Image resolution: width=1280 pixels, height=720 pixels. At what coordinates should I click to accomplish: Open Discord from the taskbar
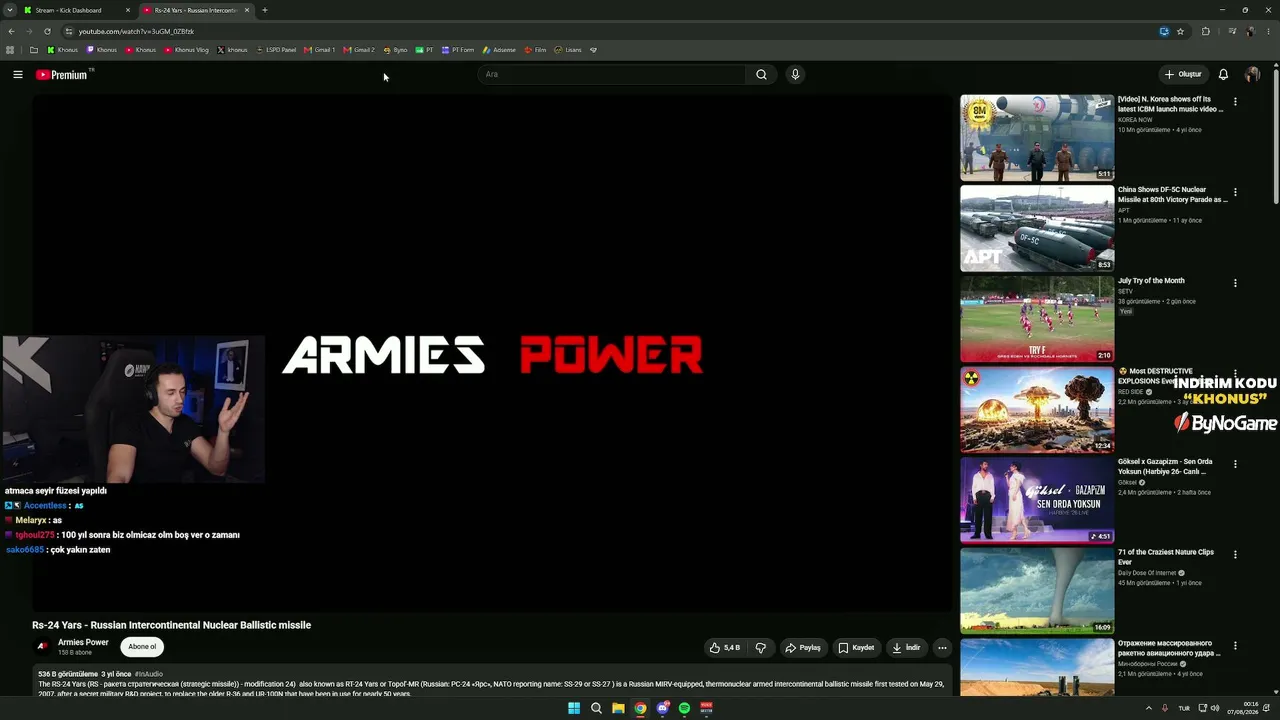662,708
